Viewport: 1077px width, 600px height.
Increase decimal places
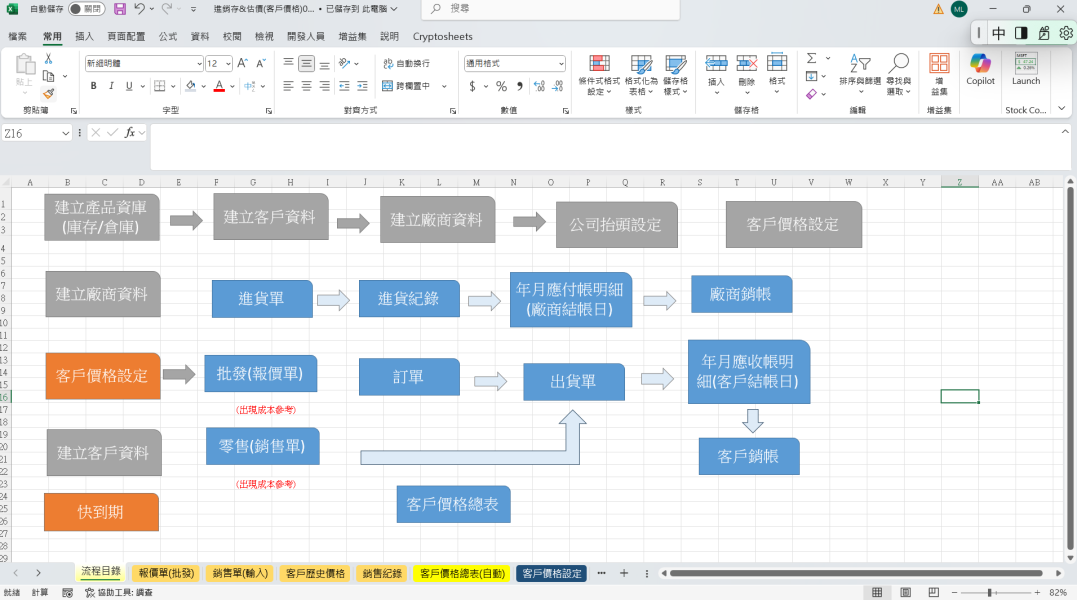click(539, 86)
